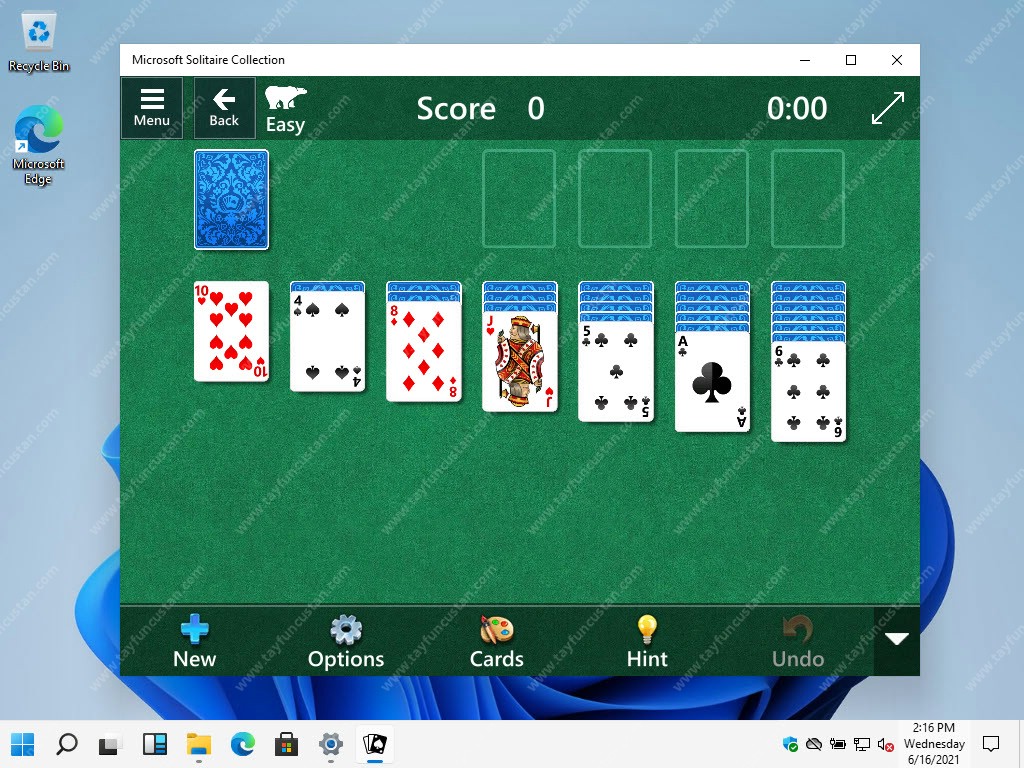Pick the 8 of diamonds card

[423, 351]
